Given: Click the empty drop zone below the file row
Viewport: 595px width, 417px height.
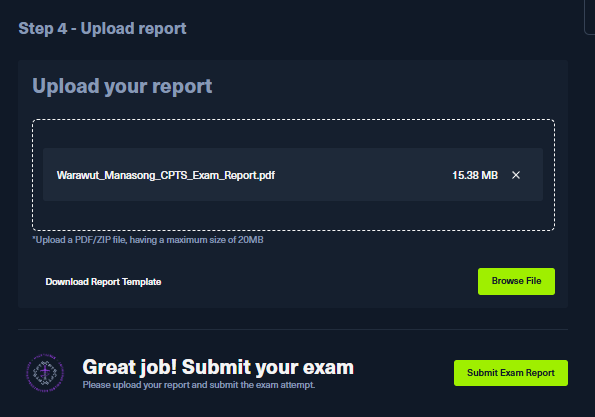Looking at the screenshot, I should (x=293, y=215).
